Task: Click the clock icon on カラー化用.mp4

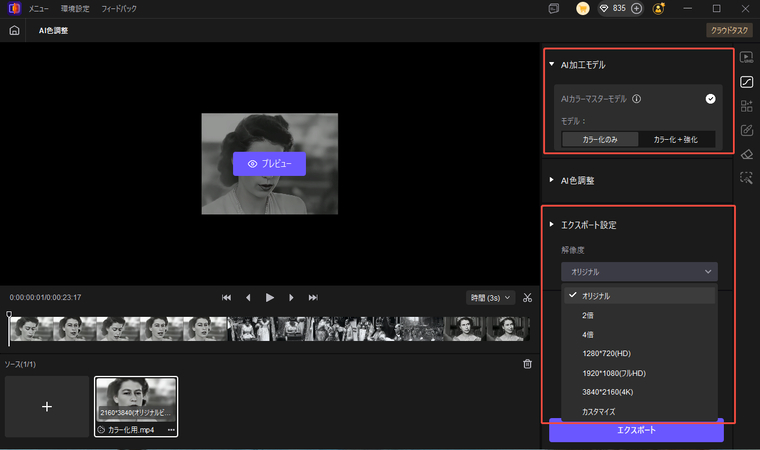Action: [x=101, y=430]
